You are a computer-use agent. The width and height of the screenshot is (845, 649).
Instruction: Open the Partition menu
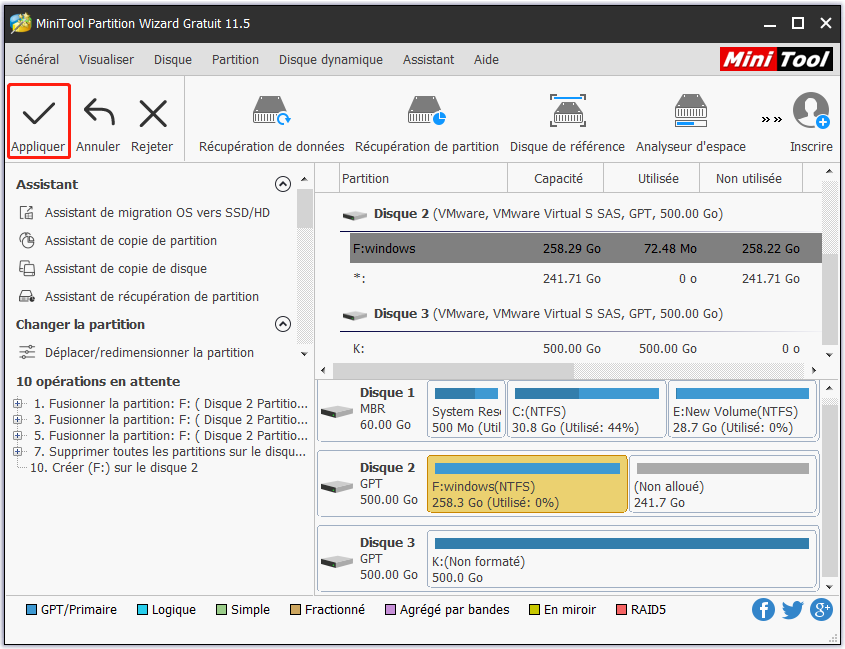[x=236, y=59]
